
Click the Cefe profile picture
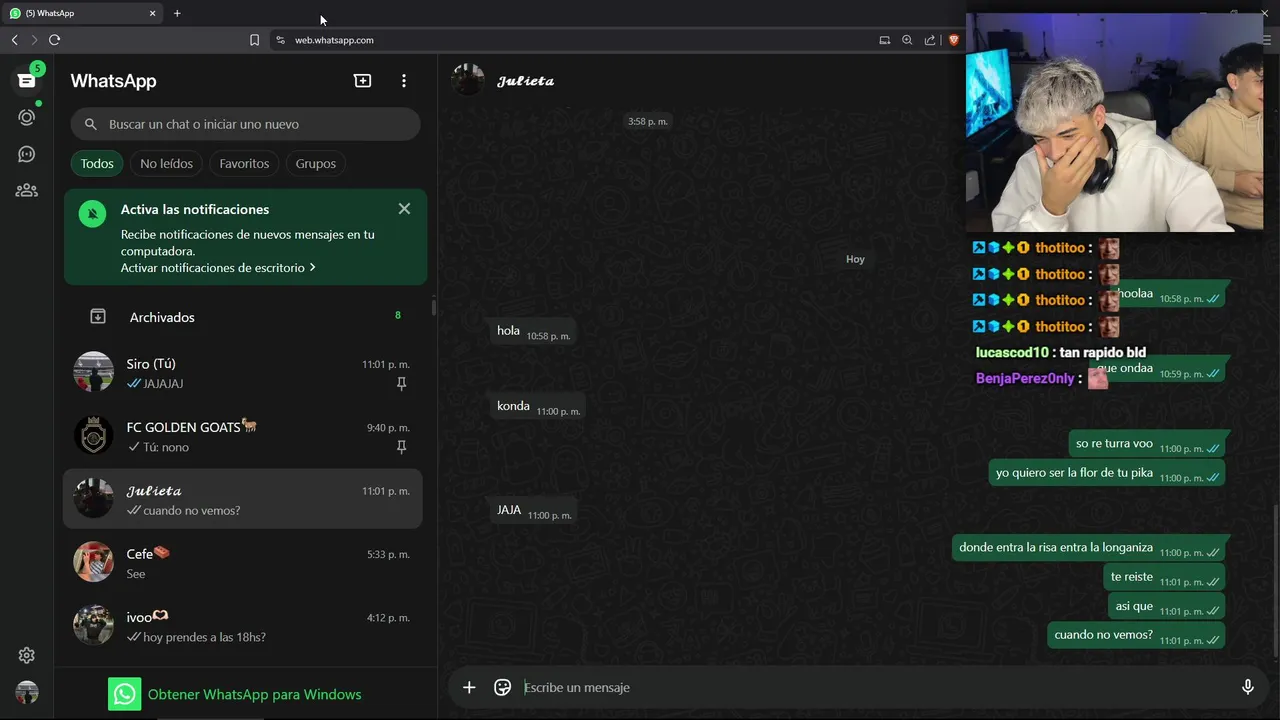pos(94,562)
